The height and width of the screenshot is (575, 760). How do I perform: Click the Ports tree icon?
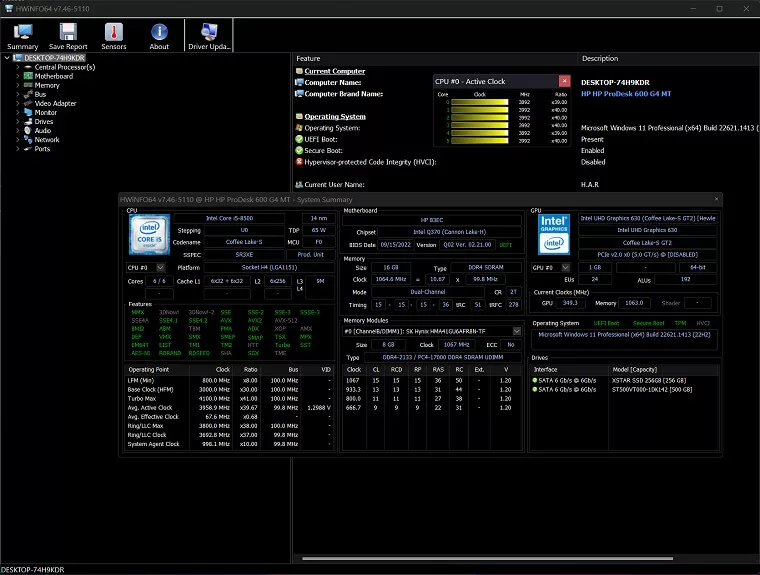(x=28, y=148)
